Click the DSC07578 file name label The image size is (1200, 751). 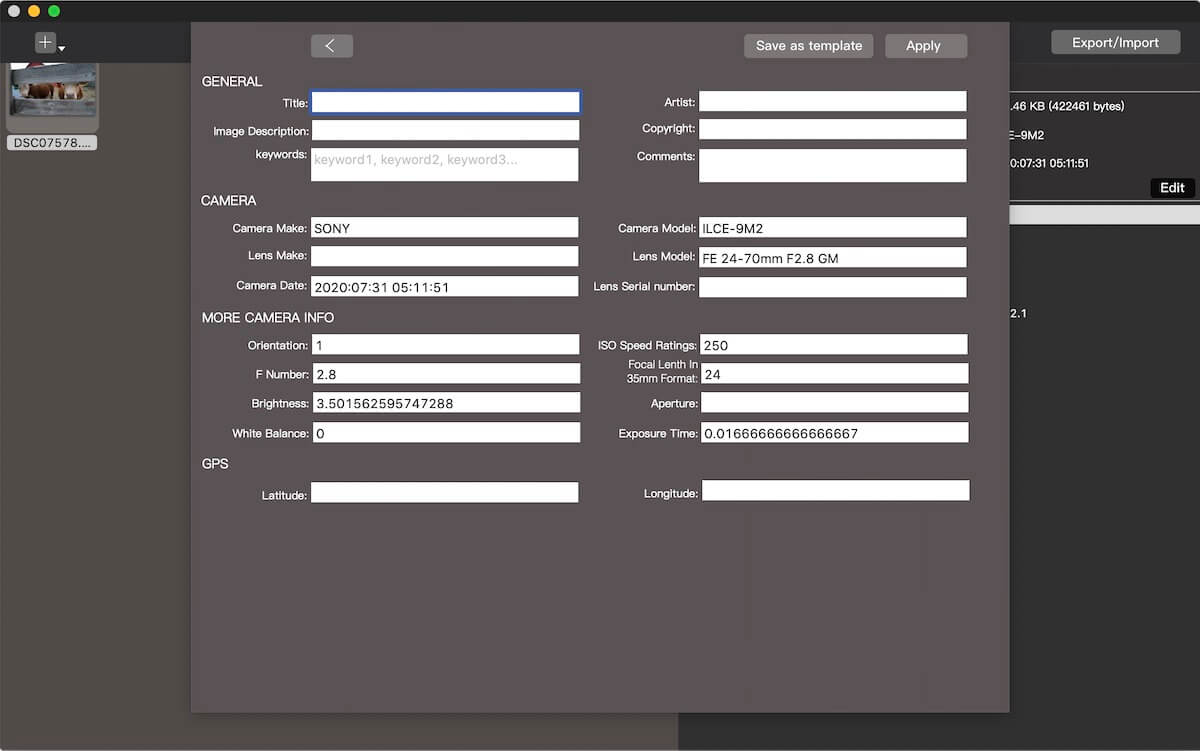(52, 143)
